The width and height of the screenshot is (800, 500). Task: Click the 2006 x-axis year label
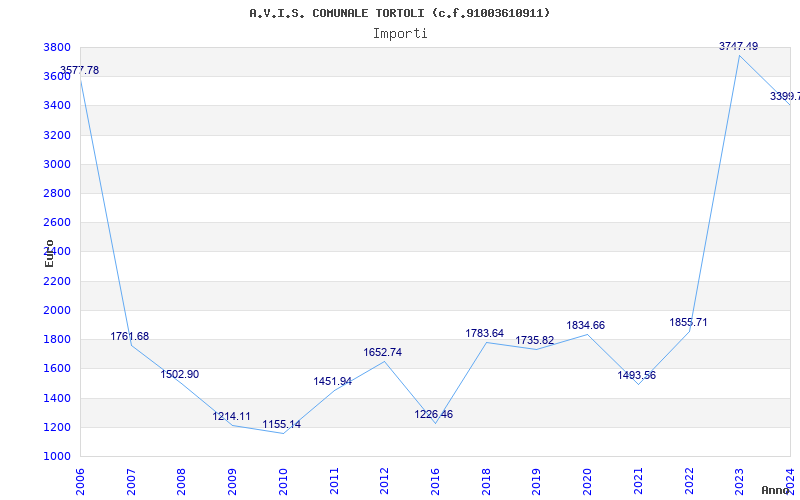[x=80, y=481]
